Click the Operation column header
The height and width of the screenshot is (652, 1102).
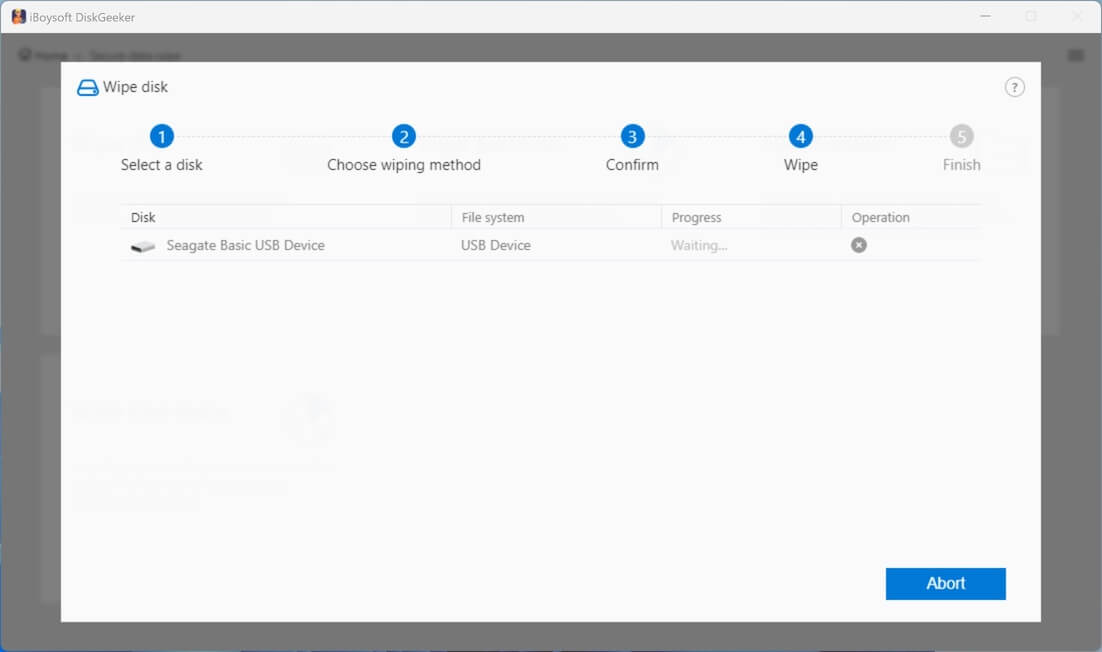(912, 217)
